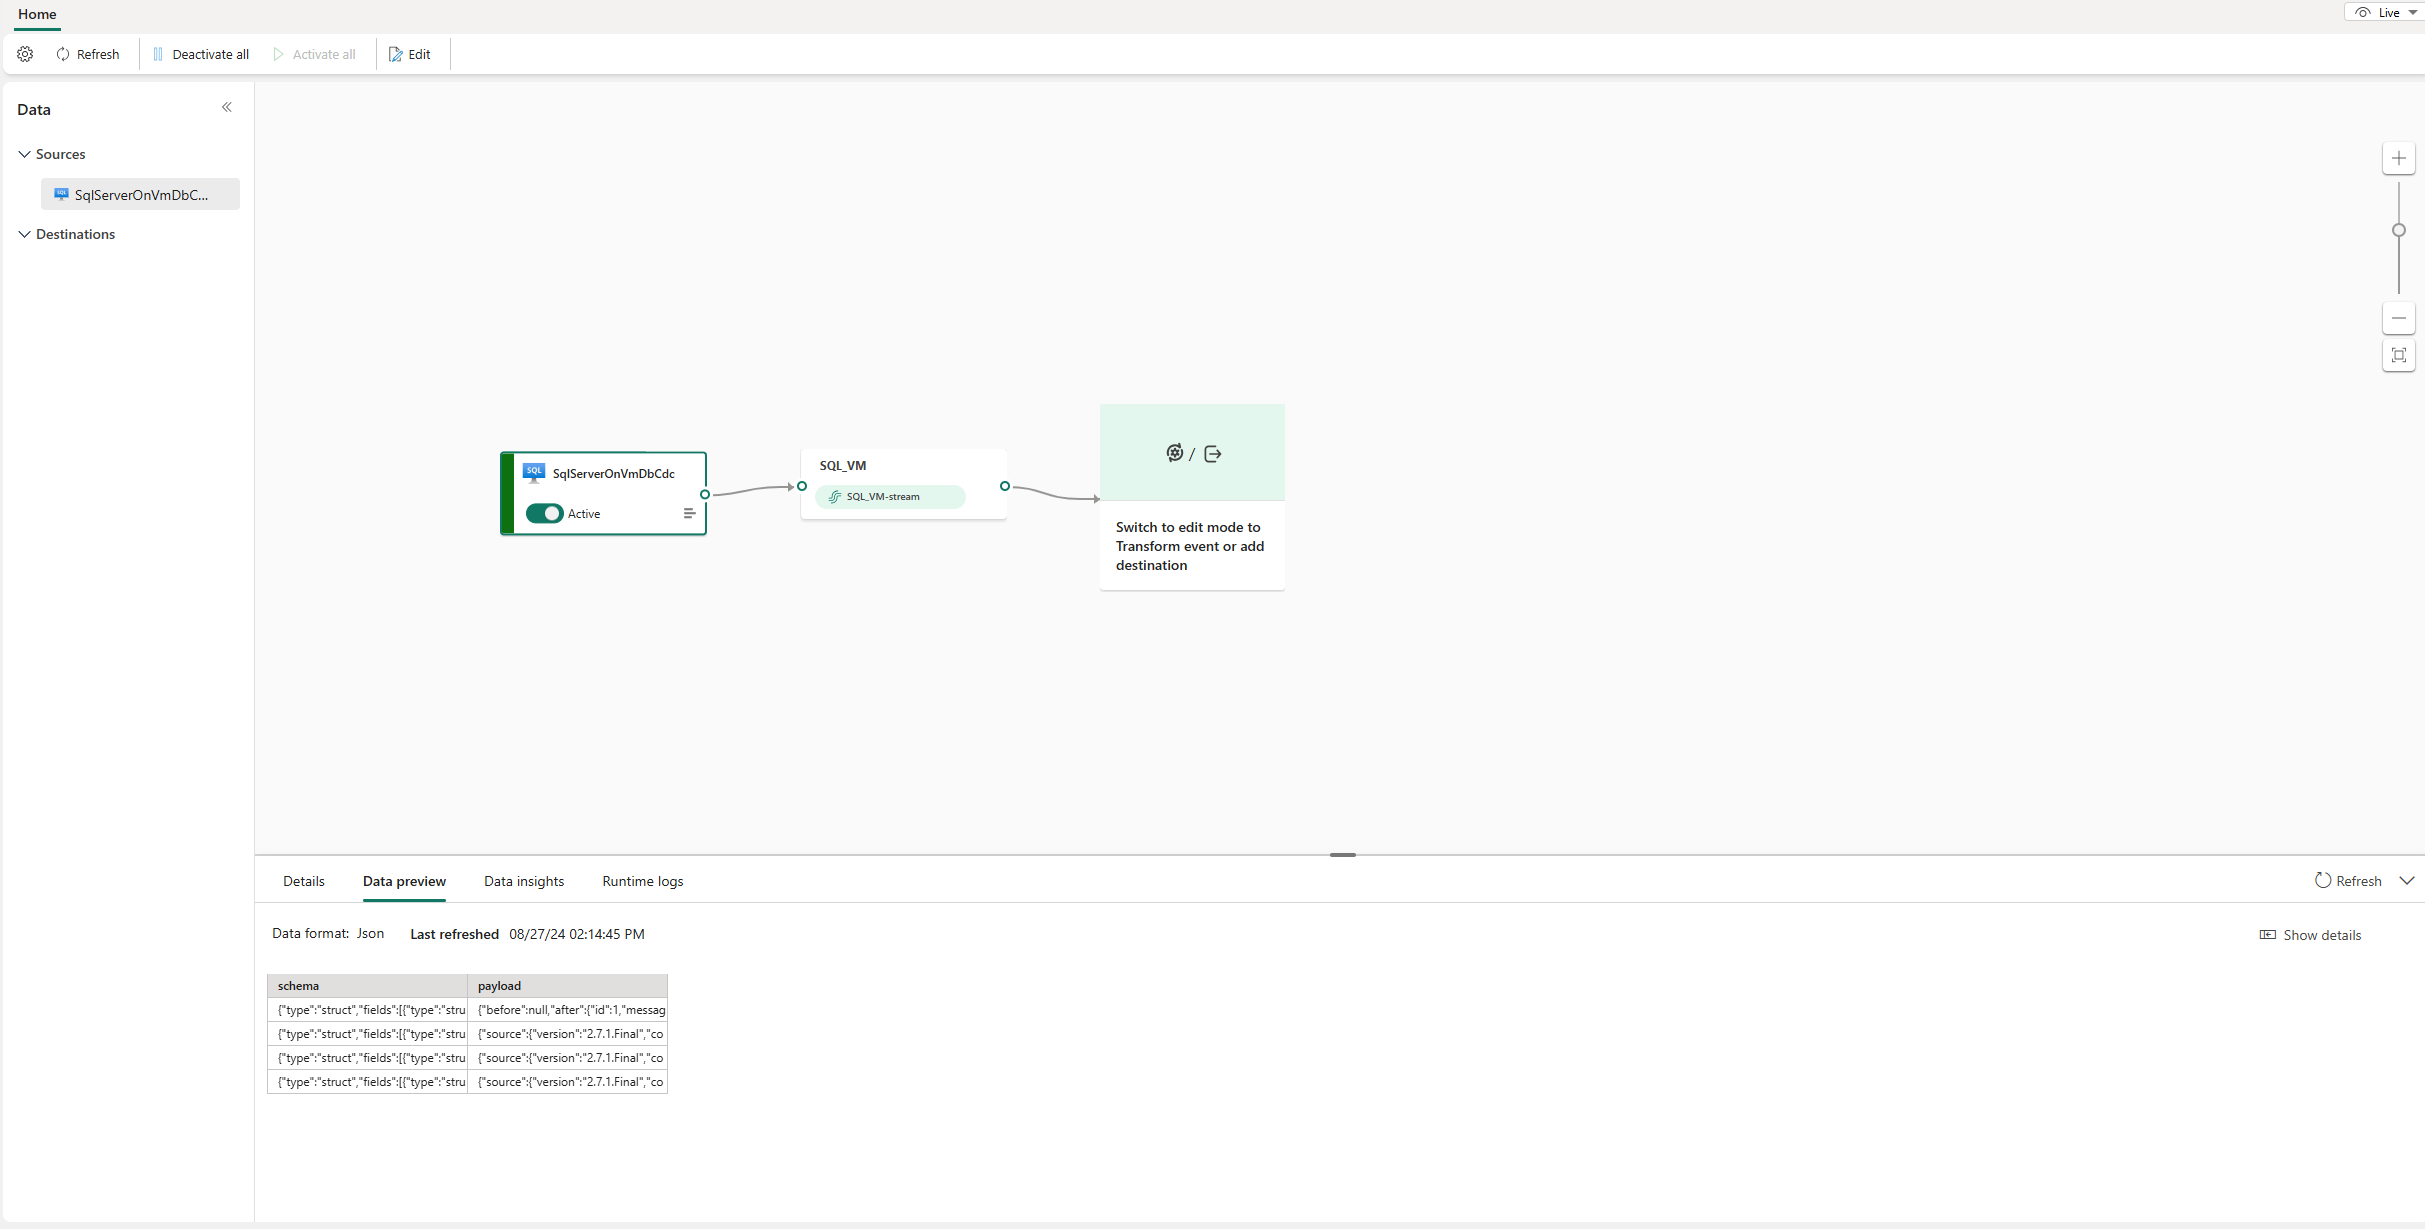Click the Deactivate all button
This screenshot has width=2425, height=1229.
click(201, 54)
